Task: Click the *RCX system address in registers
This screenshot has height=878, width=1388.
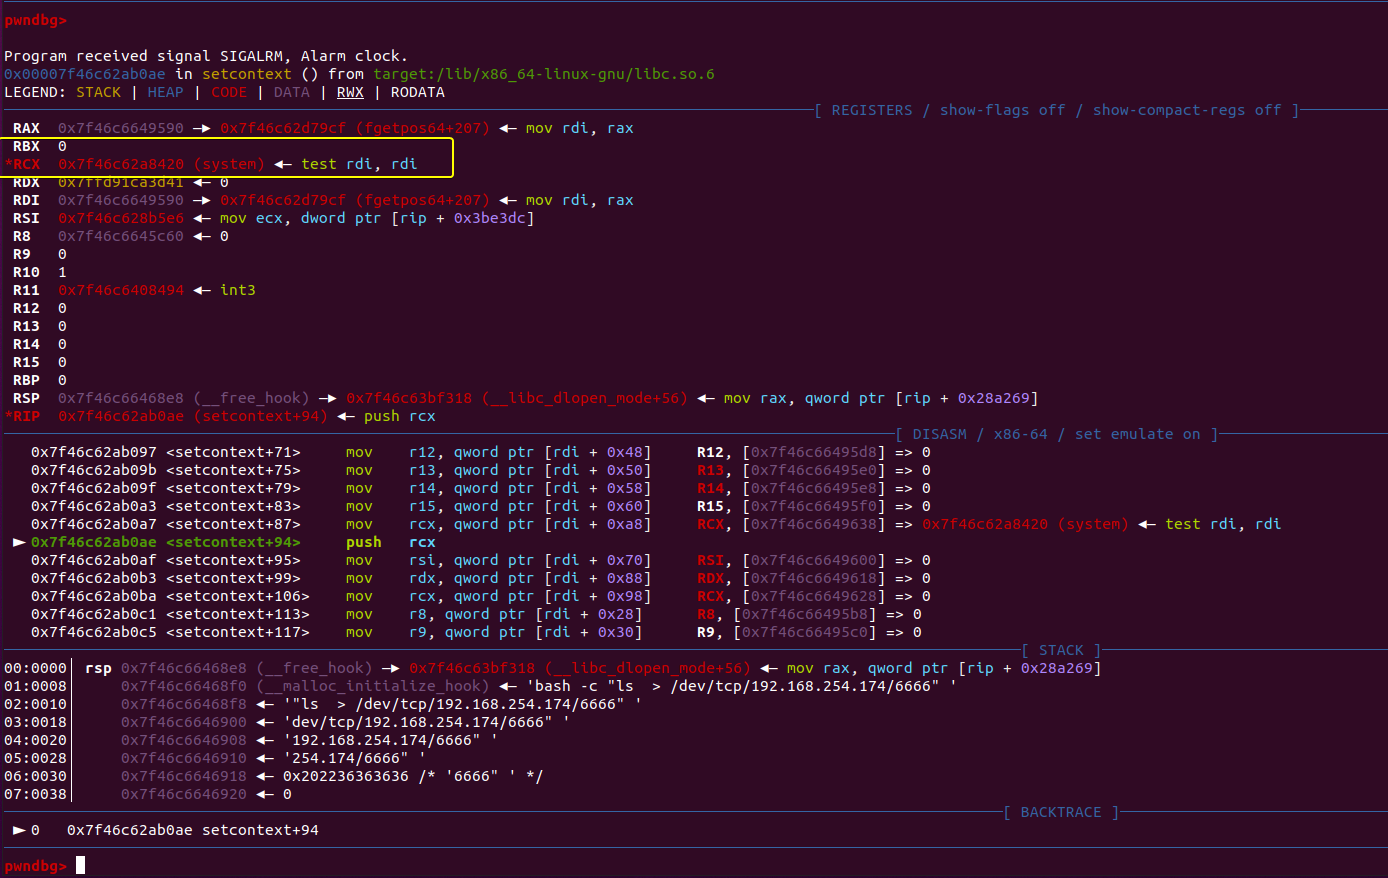Action: click(161, 164)
